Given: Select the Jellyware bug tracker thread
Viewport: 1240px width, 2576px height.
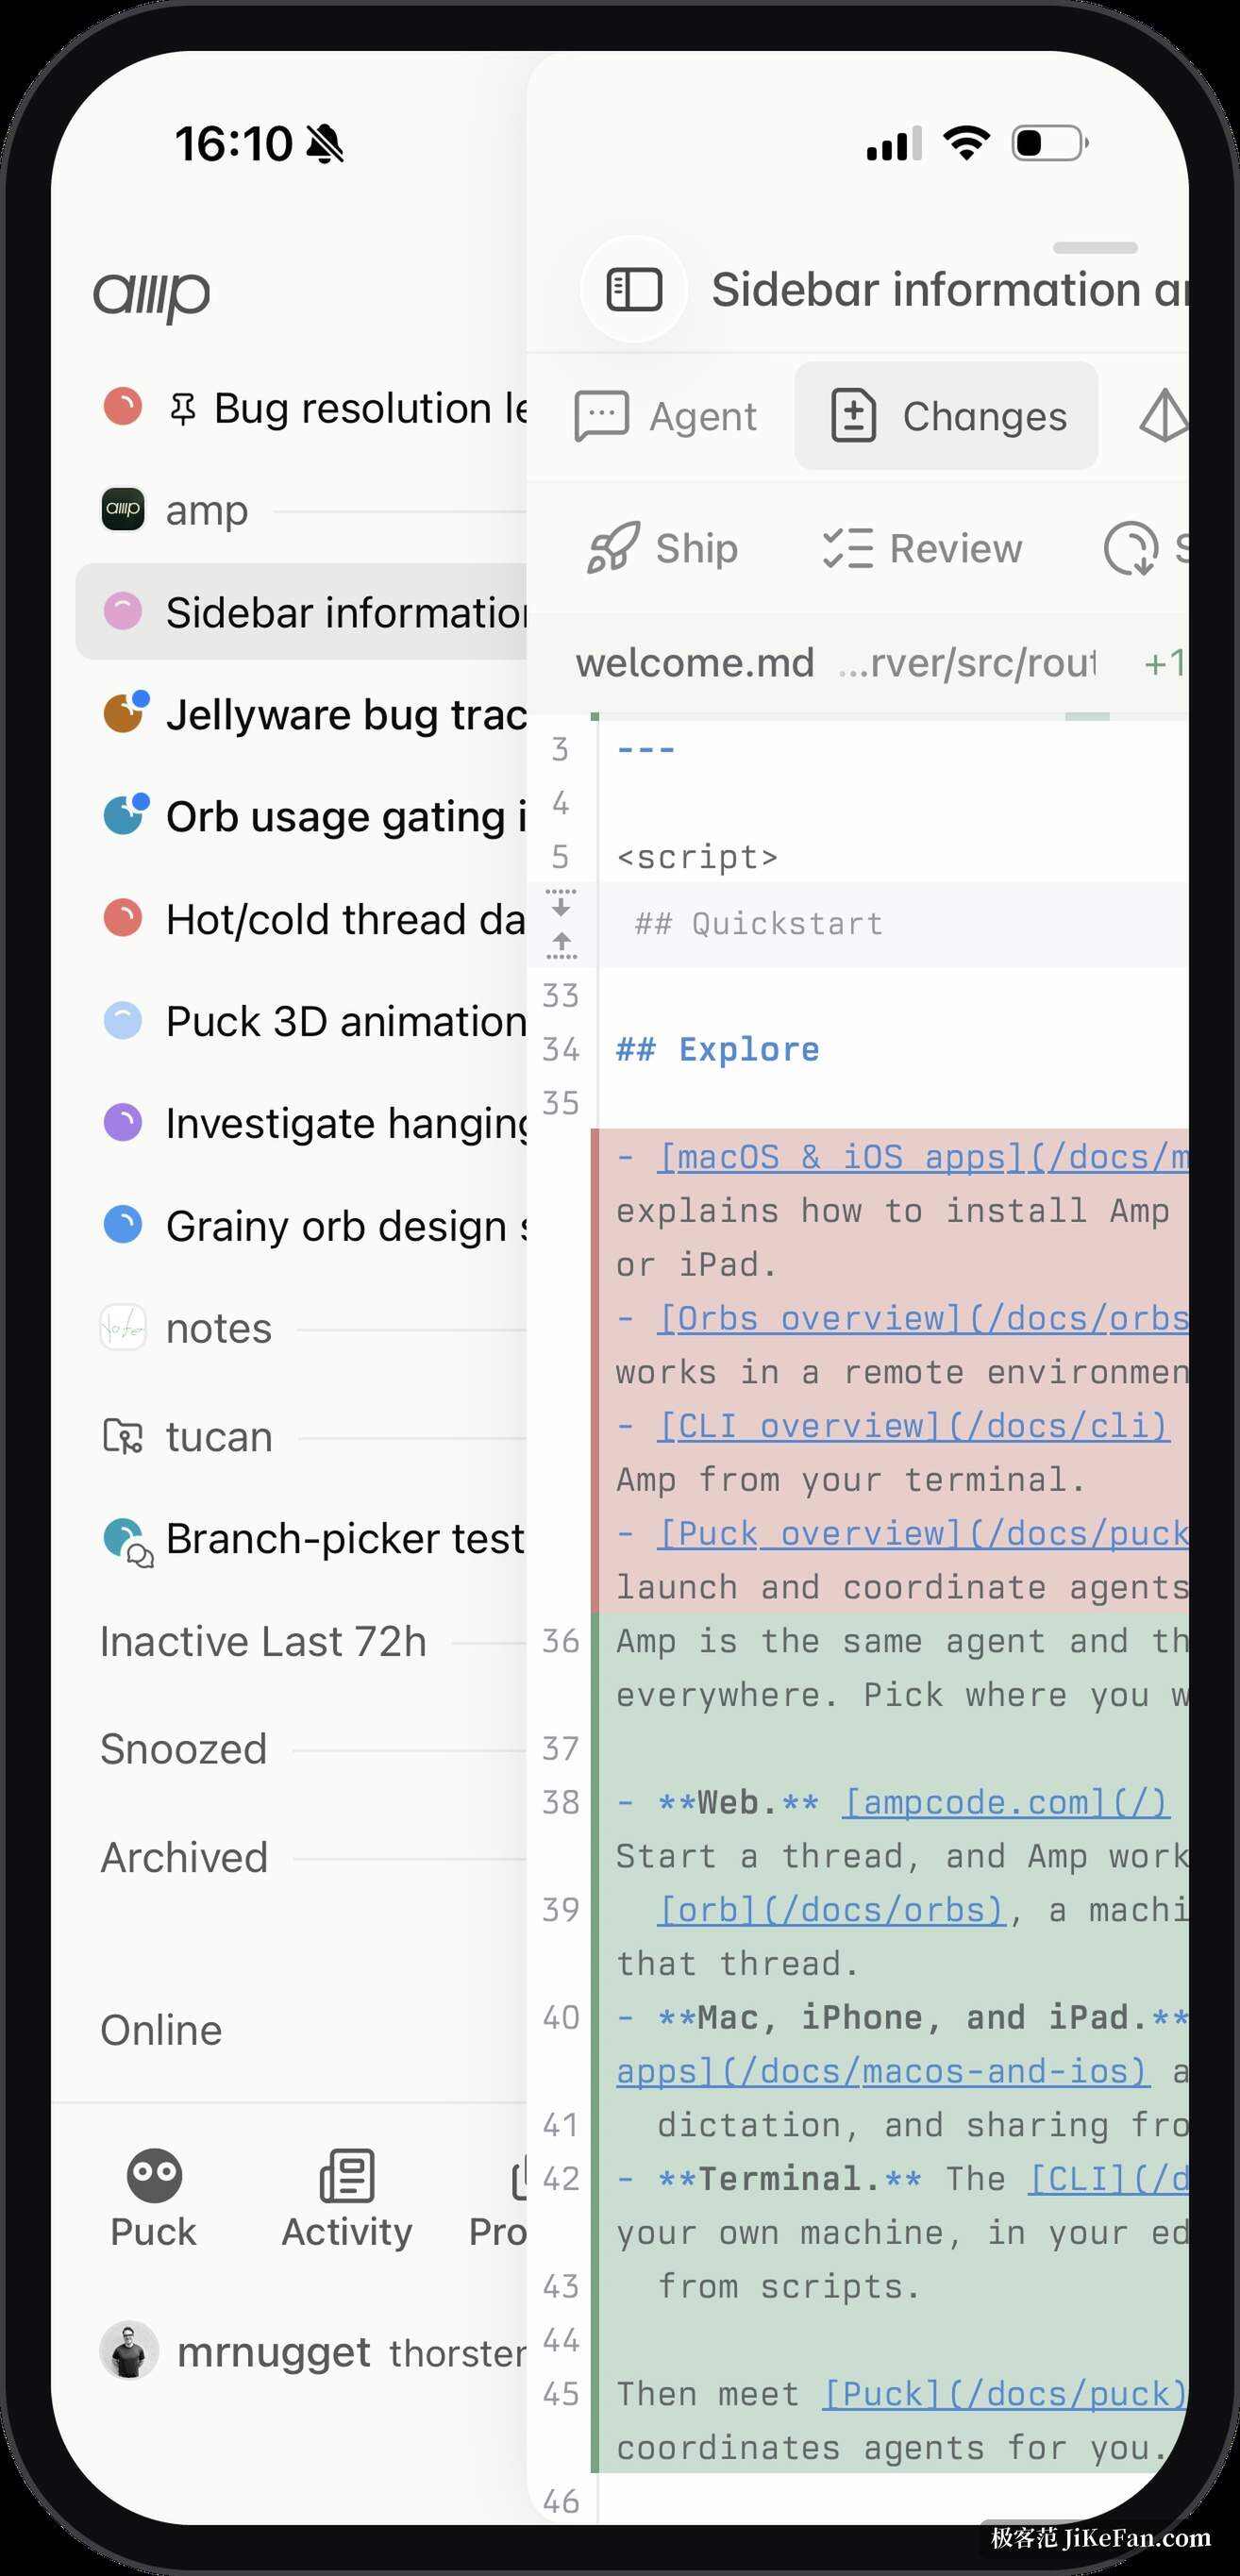Looking at the screenshot, I should [x=314, y=714].
